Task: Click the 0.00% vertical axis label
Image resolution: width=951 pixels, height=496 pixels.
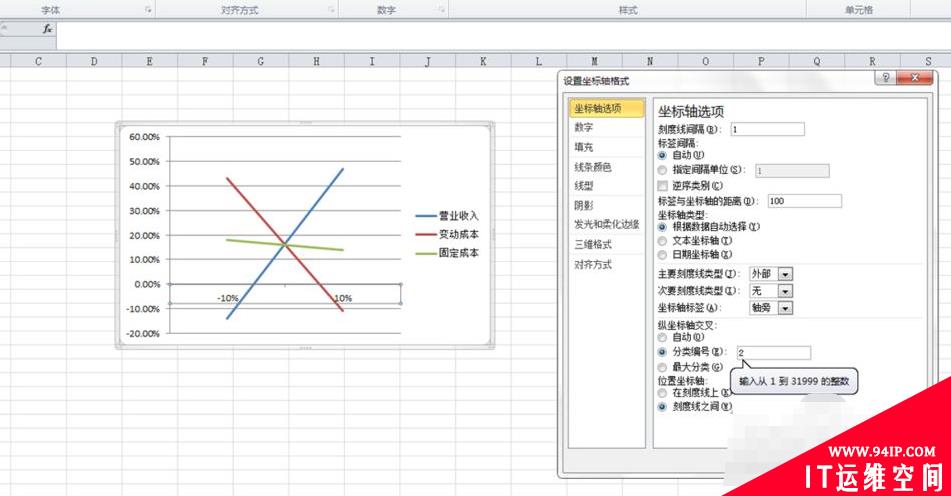Action: [147, 284]
